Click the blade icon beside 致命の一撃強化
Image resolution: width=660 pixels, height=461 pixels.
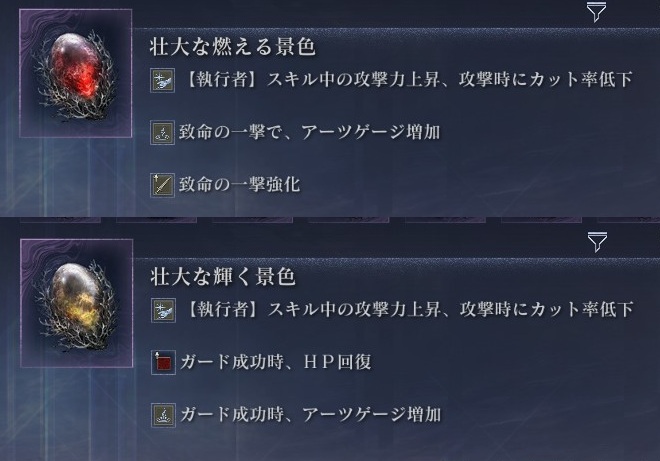pos(163,184)
